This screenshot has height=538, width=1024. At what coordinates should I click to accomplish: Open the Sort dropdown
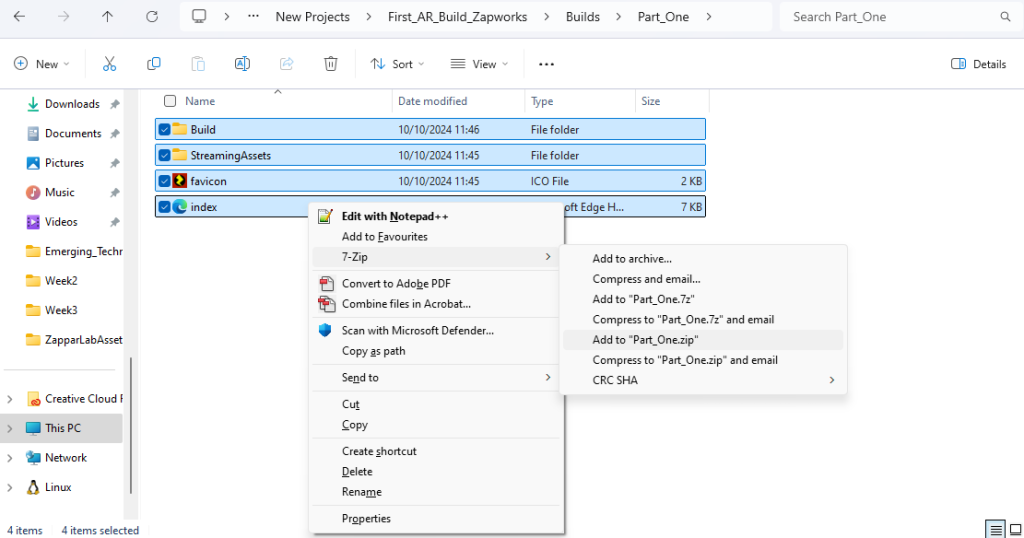coord(397,64)
